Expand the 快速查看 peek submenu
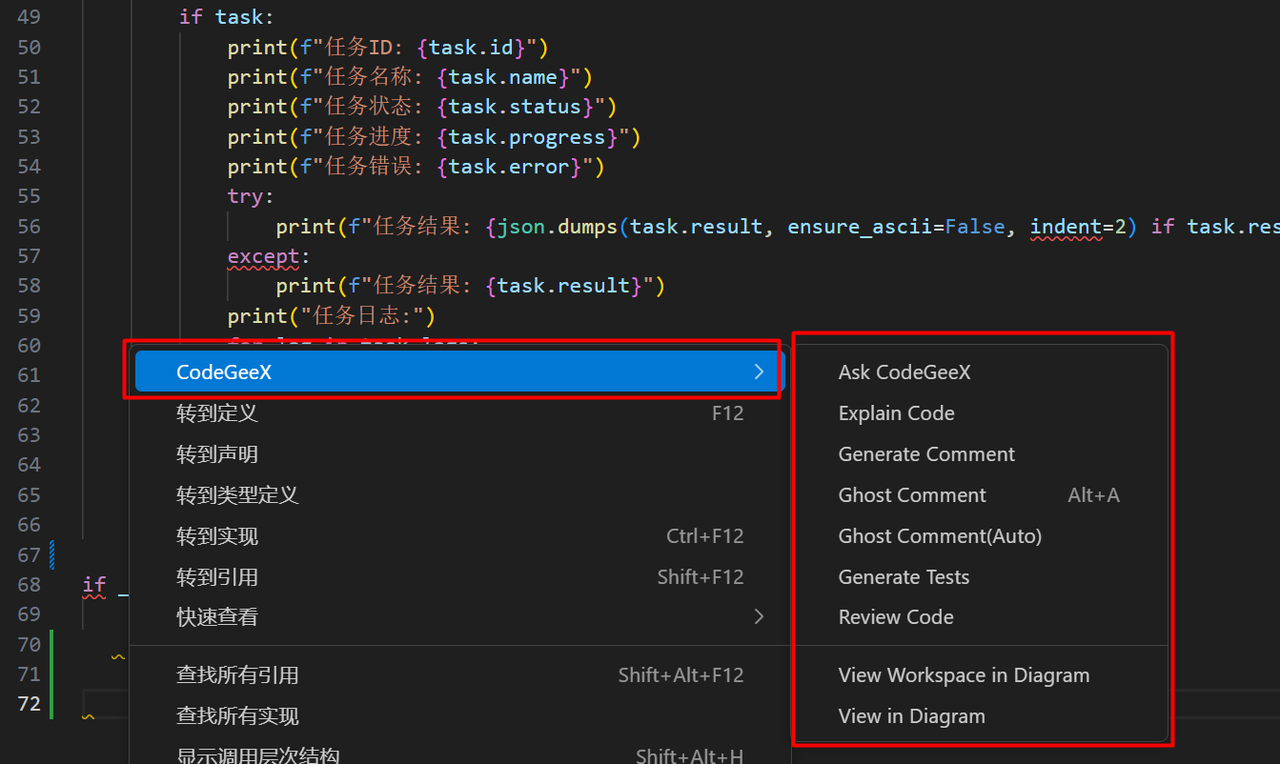This screenshot has height=764, width=1280. [x=758, y=616]
